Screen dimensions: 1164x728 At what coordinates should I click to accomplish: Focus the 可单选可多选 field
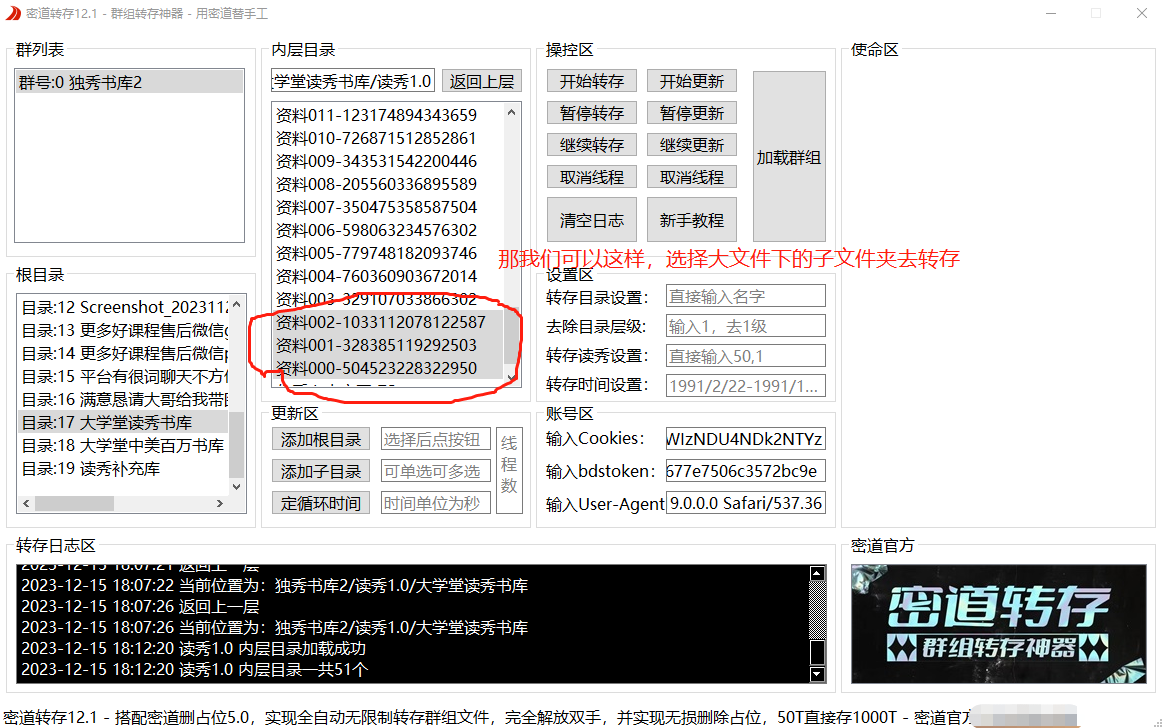coord(436,471)
